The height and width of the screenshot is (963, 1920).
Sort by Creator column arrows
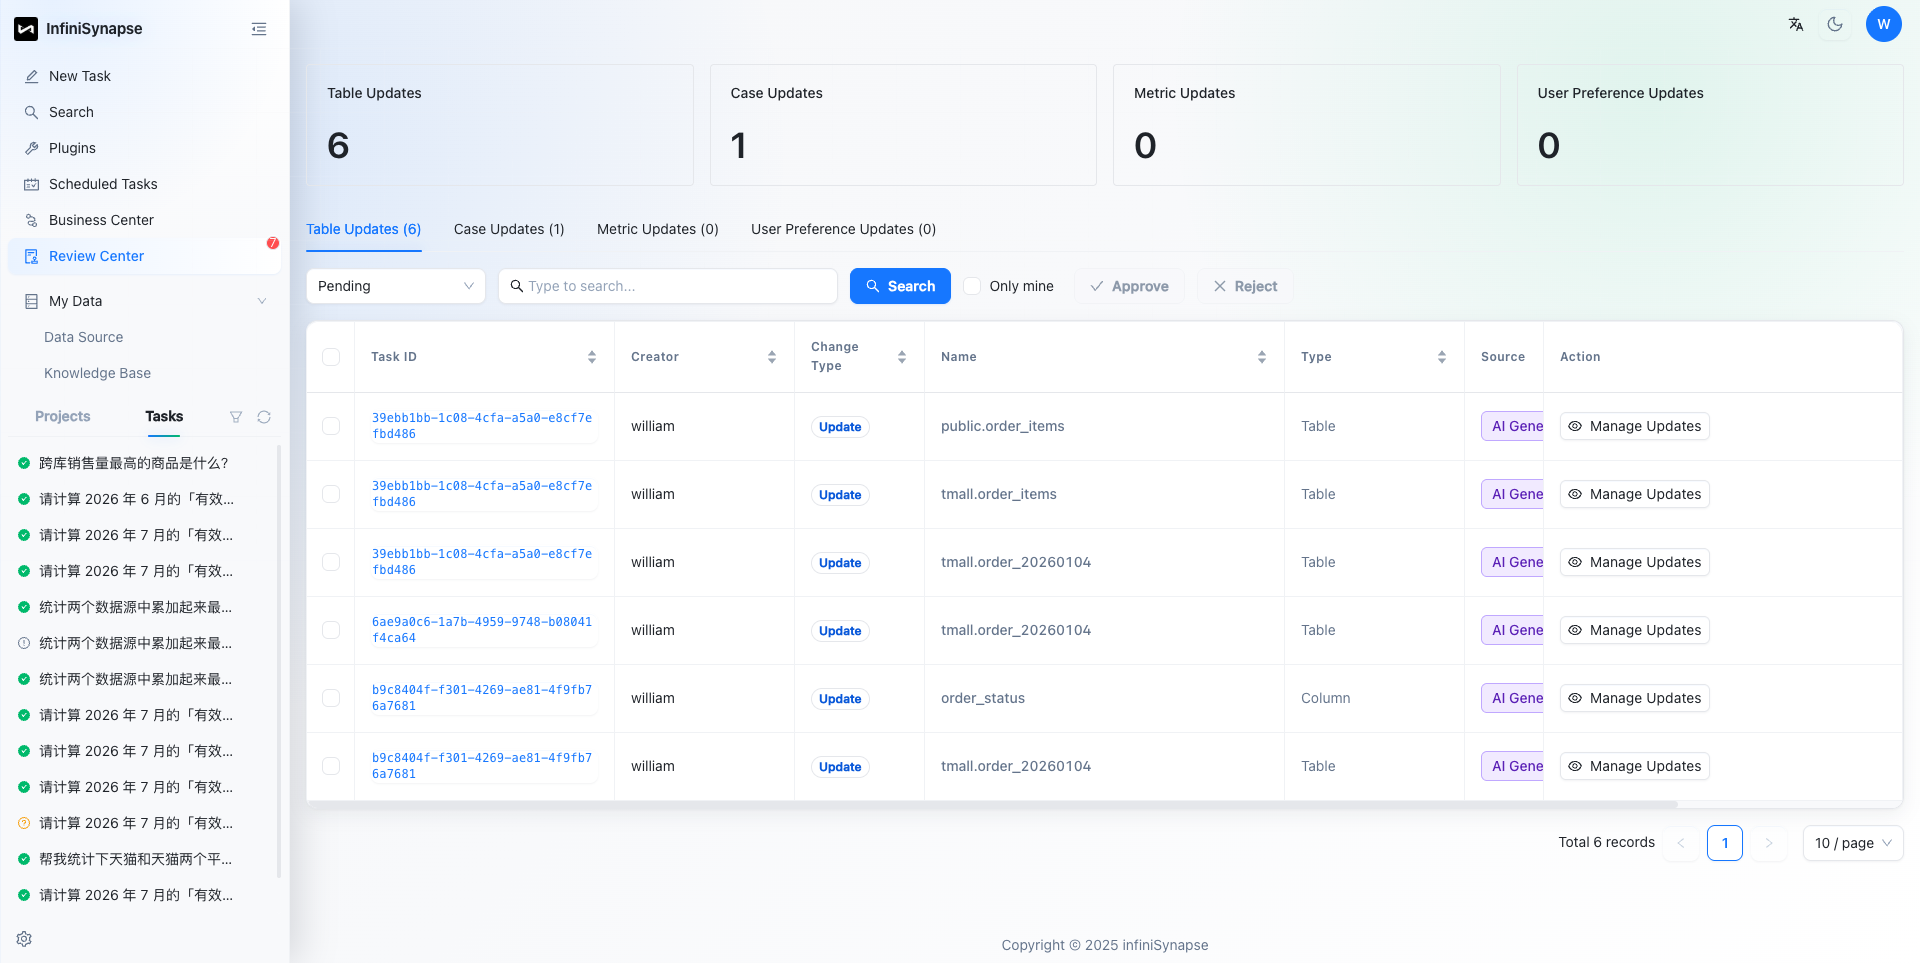(772, 357)
